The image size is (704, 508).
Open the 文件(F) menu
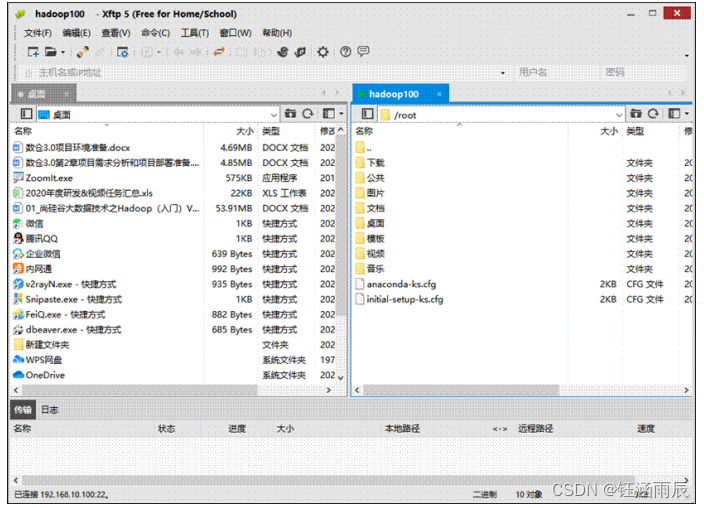38,33
